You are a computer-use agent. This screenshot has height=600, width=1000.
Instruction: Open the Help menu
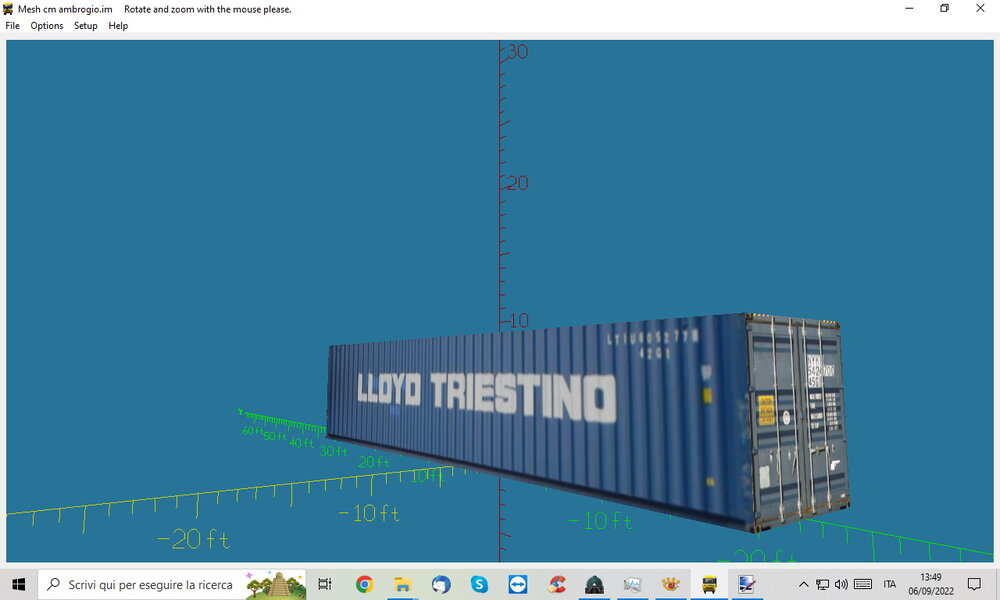pos(118,26)
